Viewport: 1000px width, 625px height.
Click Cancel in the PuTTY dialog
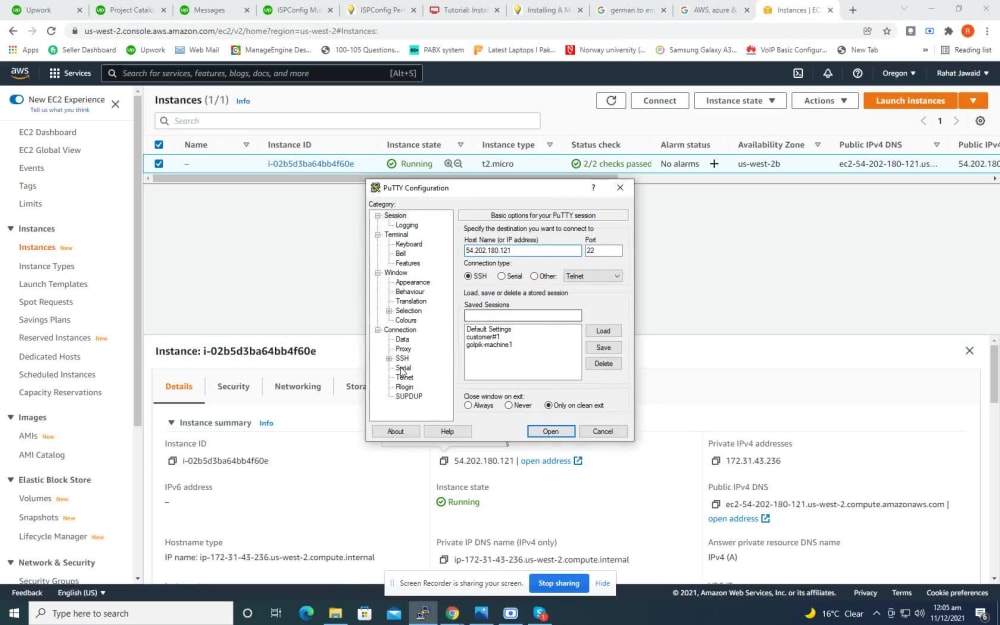603,432
